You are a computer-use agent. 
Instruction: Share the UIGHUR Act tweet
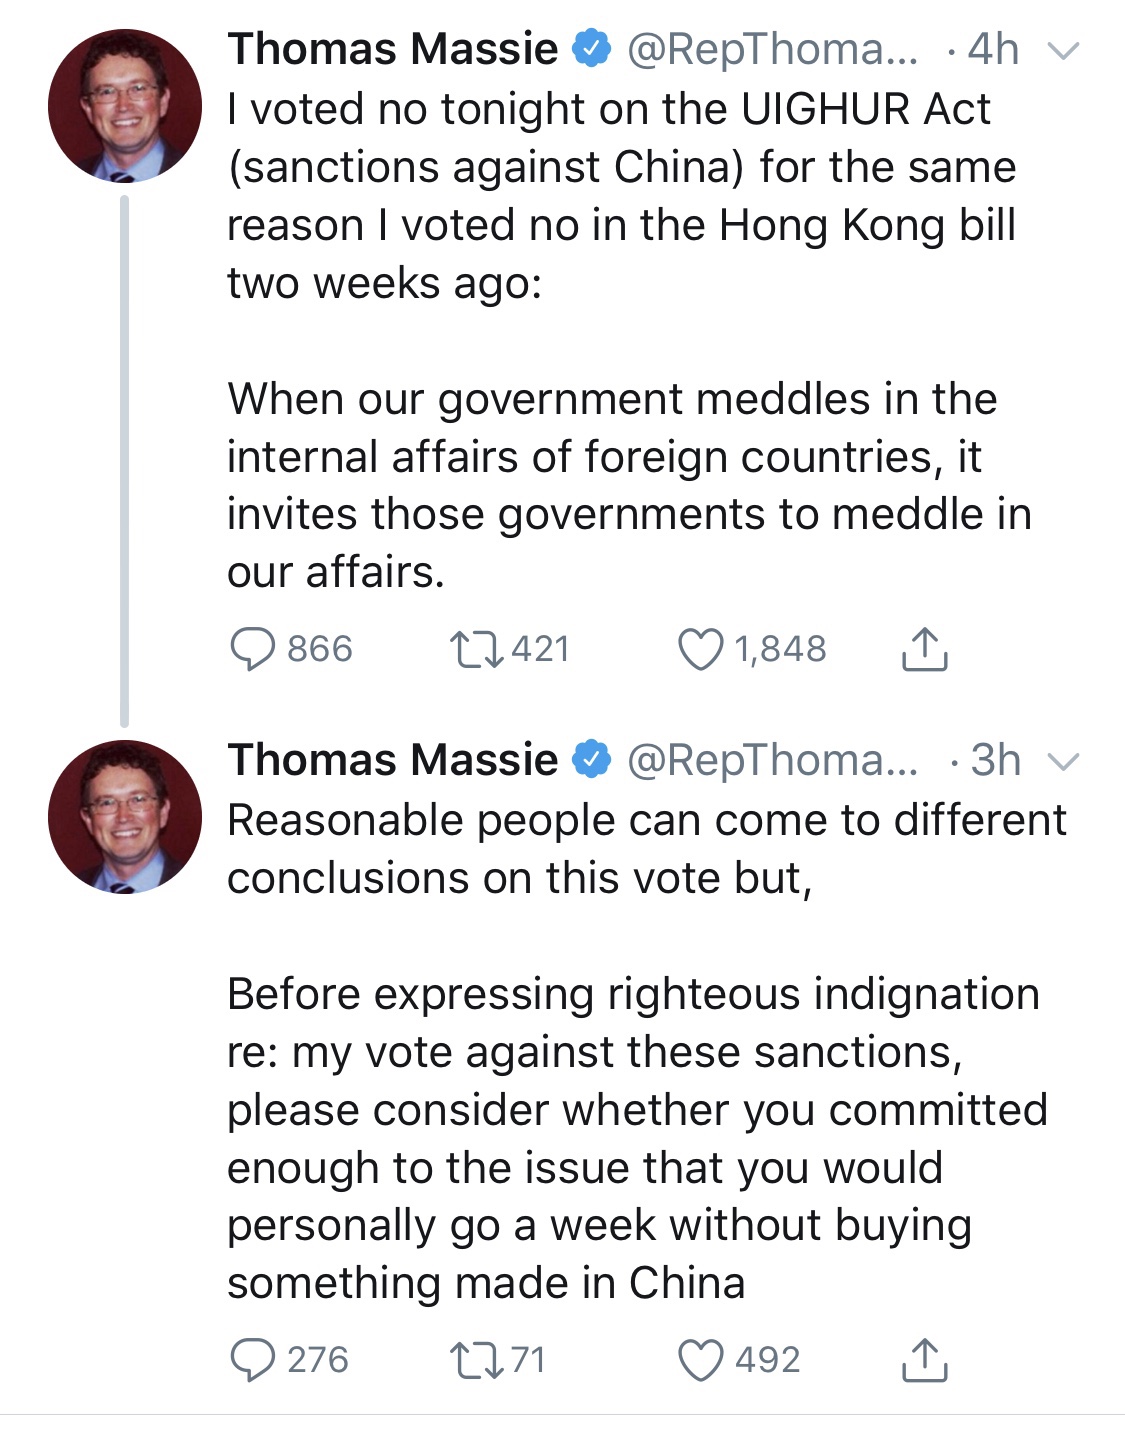pos(924,650)
